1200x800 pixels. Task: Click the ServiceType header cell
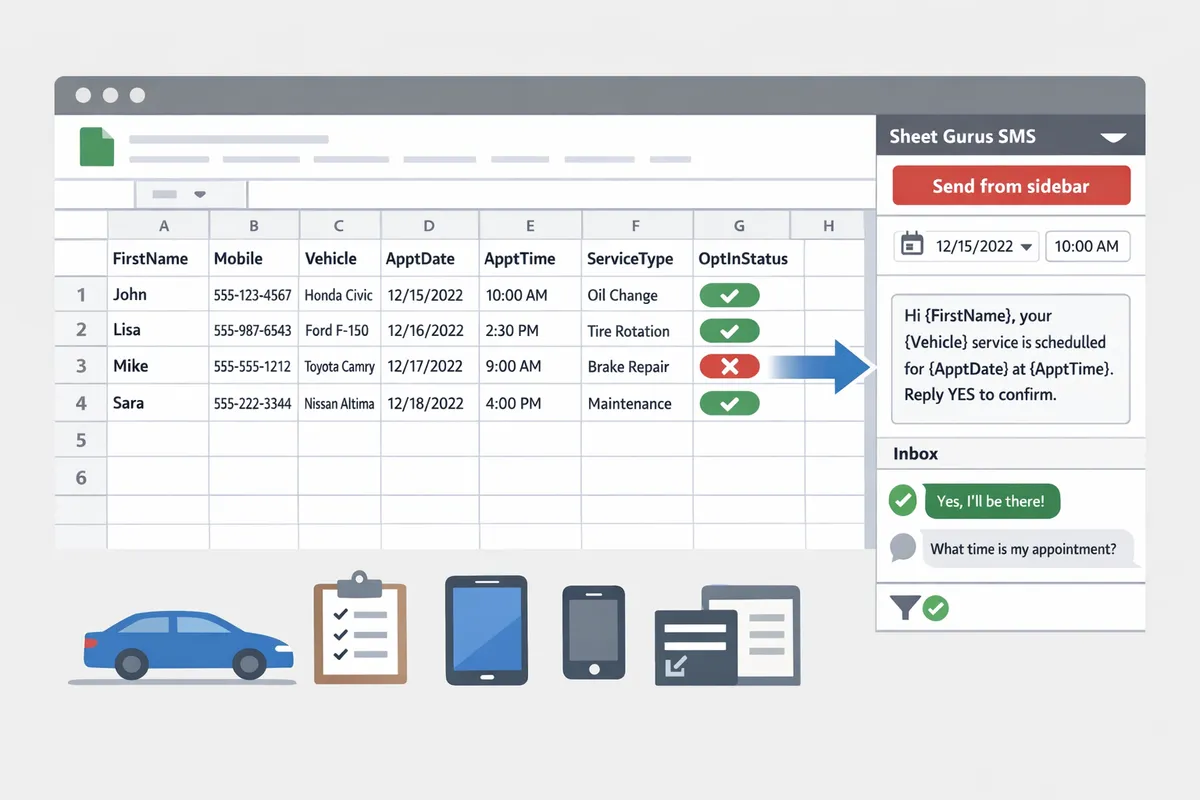[x=636, y=258]
